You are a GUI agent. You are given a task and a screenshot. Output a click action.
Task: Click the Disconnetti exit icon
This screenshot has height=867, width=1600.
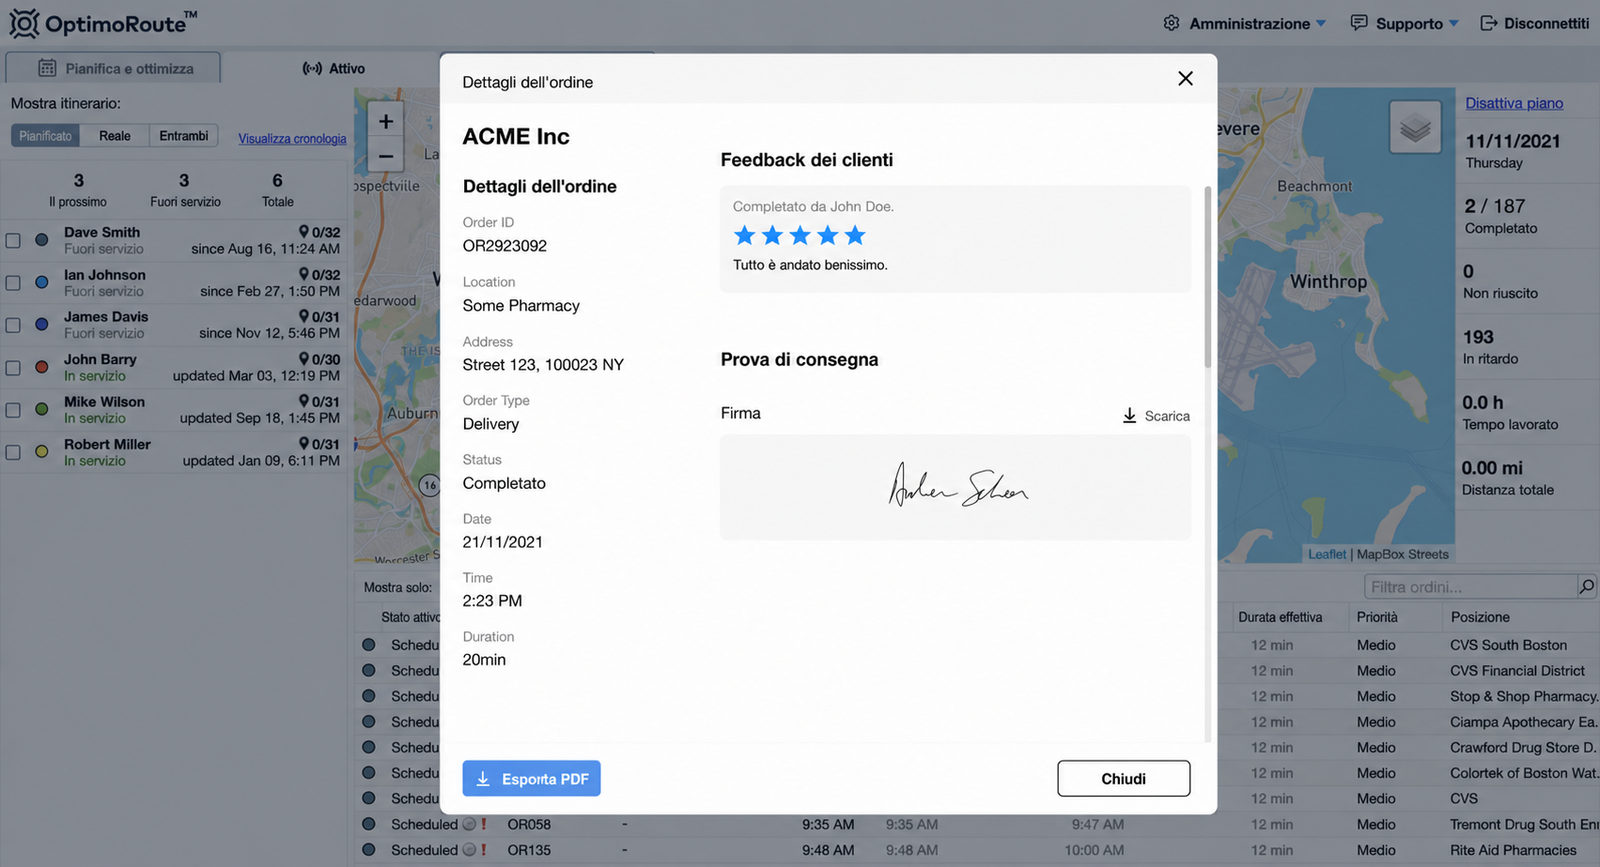[1489, 23]
